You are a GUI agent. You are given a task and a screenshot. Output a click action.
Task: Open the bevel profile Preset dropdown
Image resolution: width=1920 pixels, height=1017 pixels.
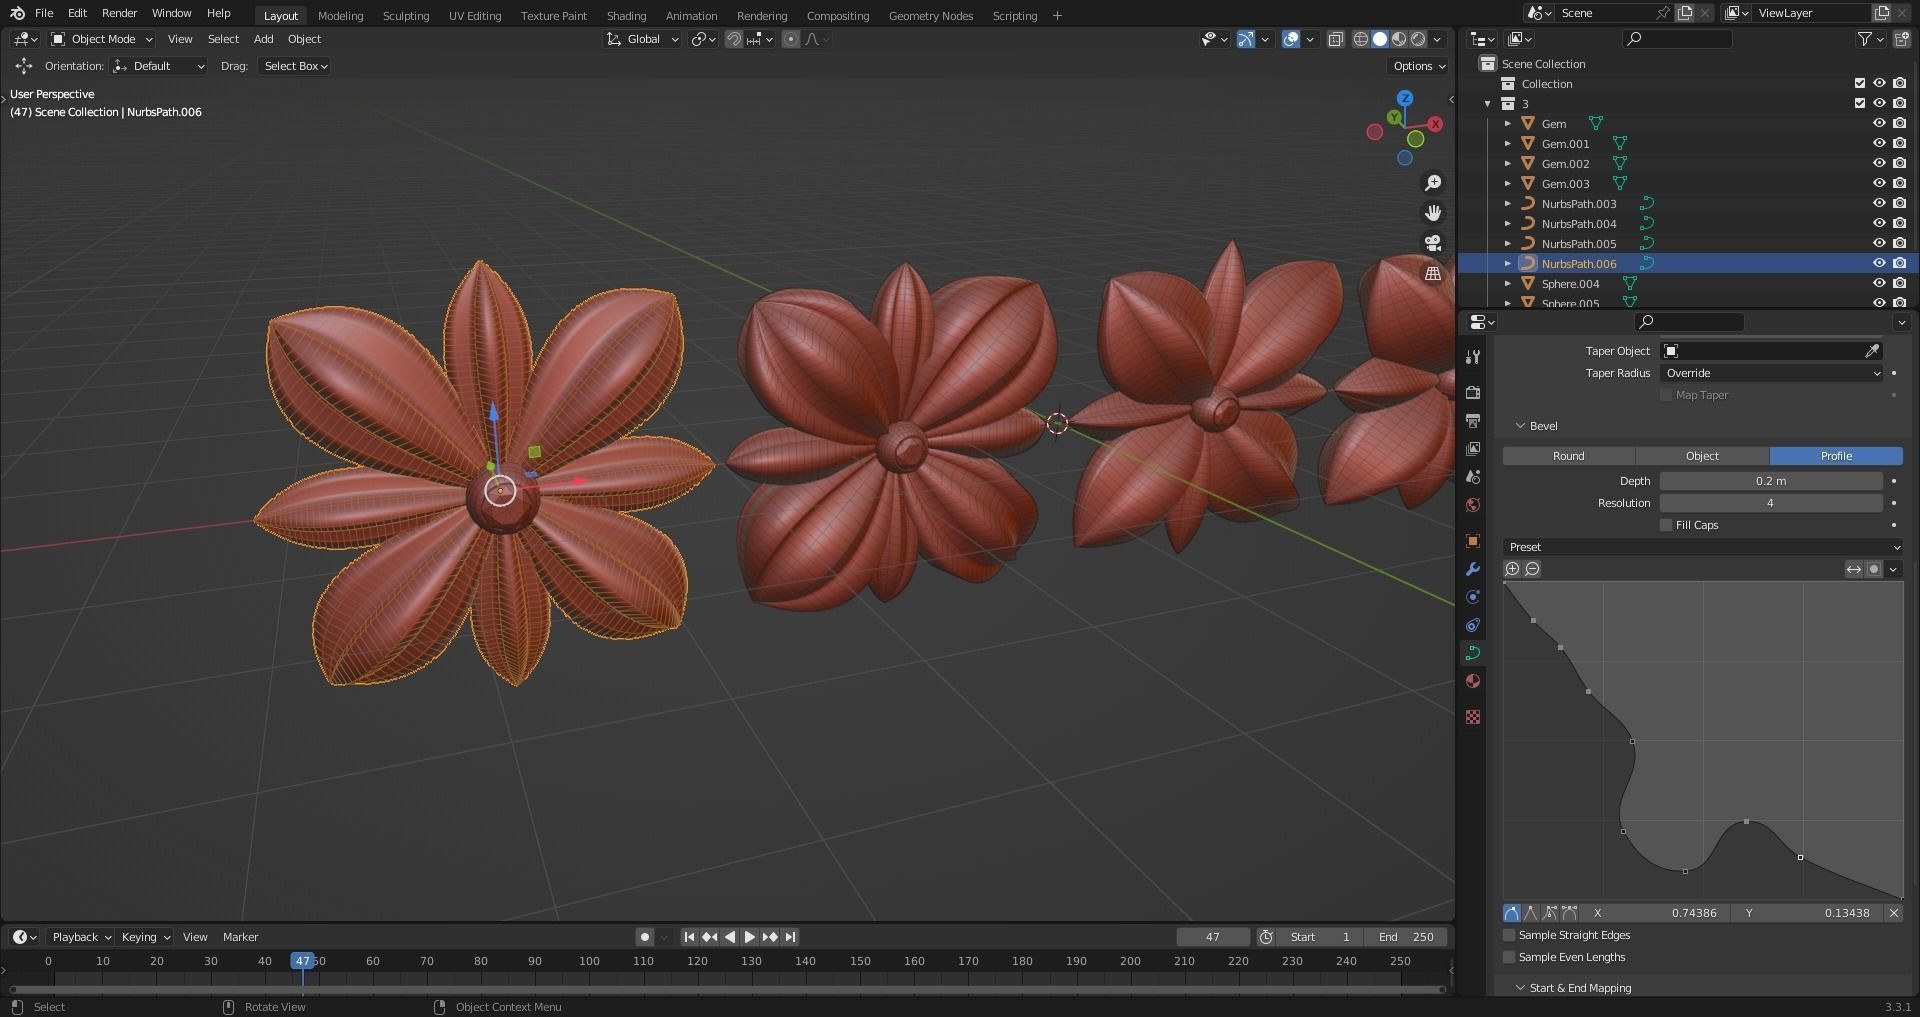[1702, 547]
